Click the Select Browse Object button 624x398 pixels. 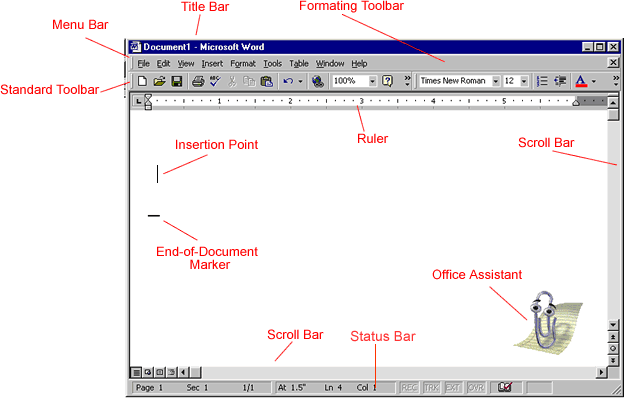[x=613, y=349]
